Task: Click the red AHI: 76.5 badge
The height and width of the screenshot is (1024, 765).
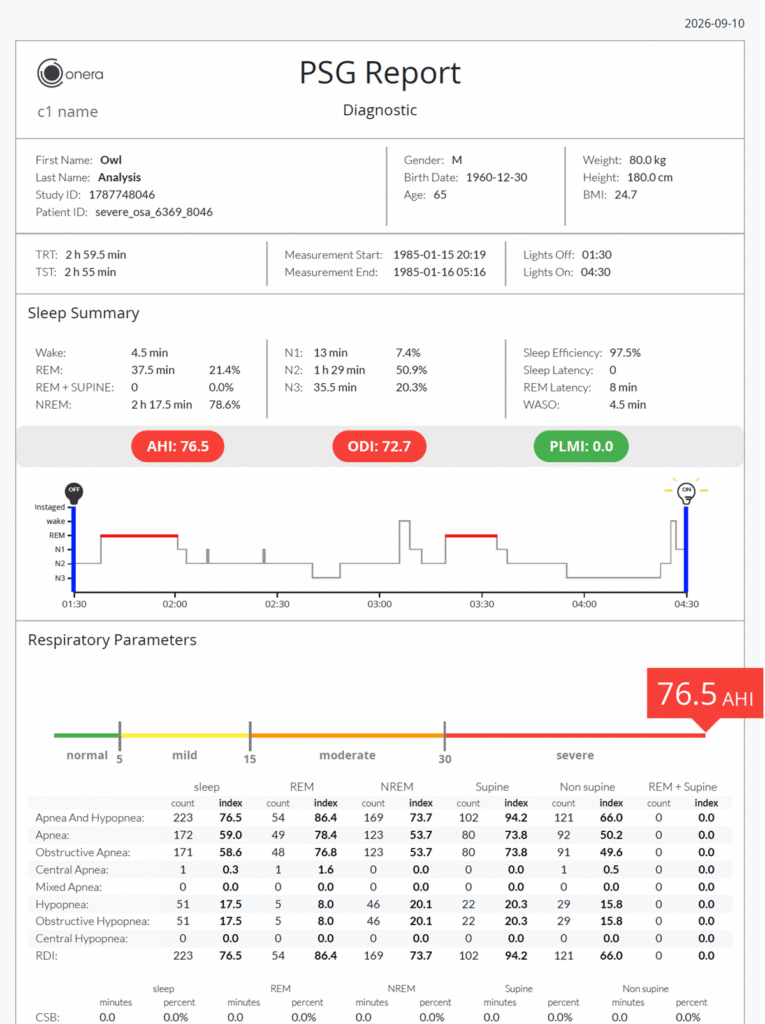Action: (x=178, y=447)
